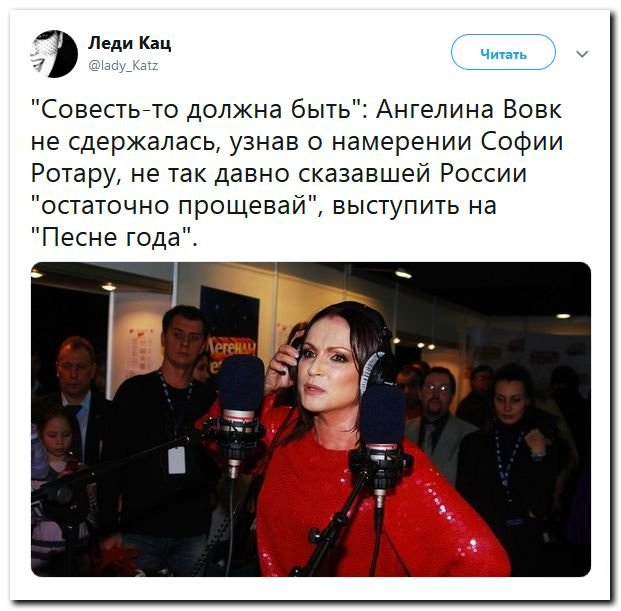This screenshot has height=611, width=621.
Task: Follow the account with the Читать button
Action: click(503, 53)
